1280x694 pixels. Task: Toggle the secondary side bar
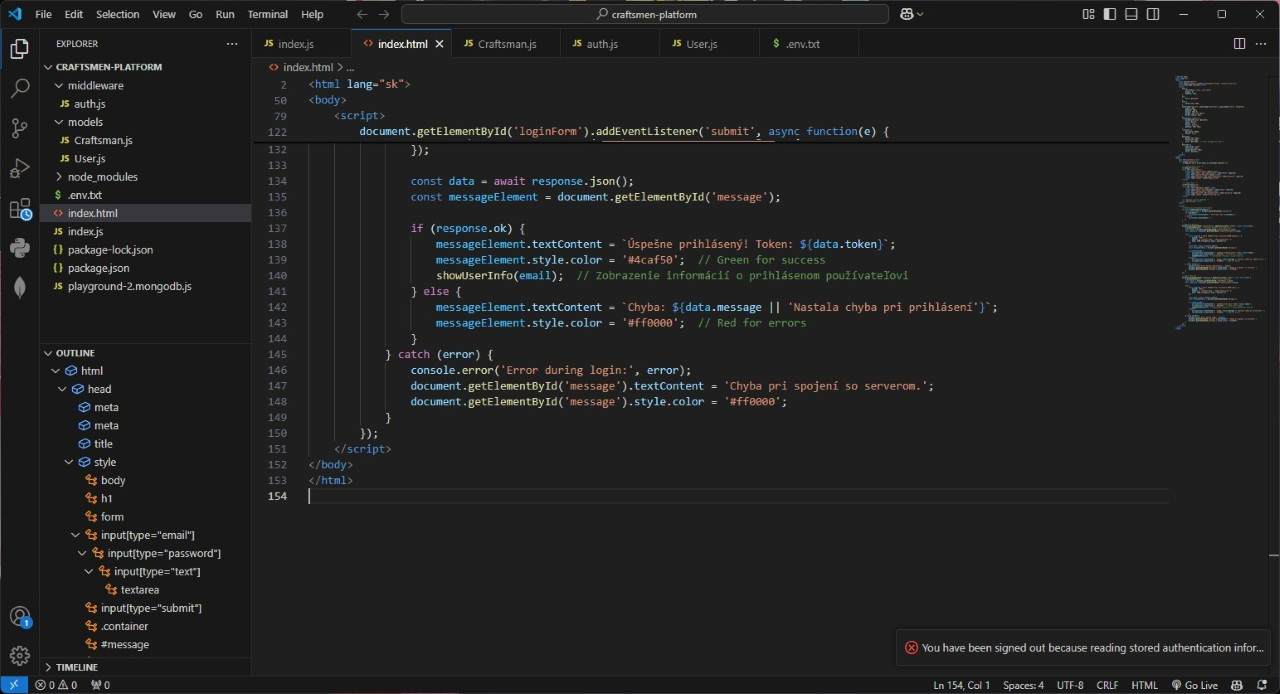click(x=1154, y=14)
